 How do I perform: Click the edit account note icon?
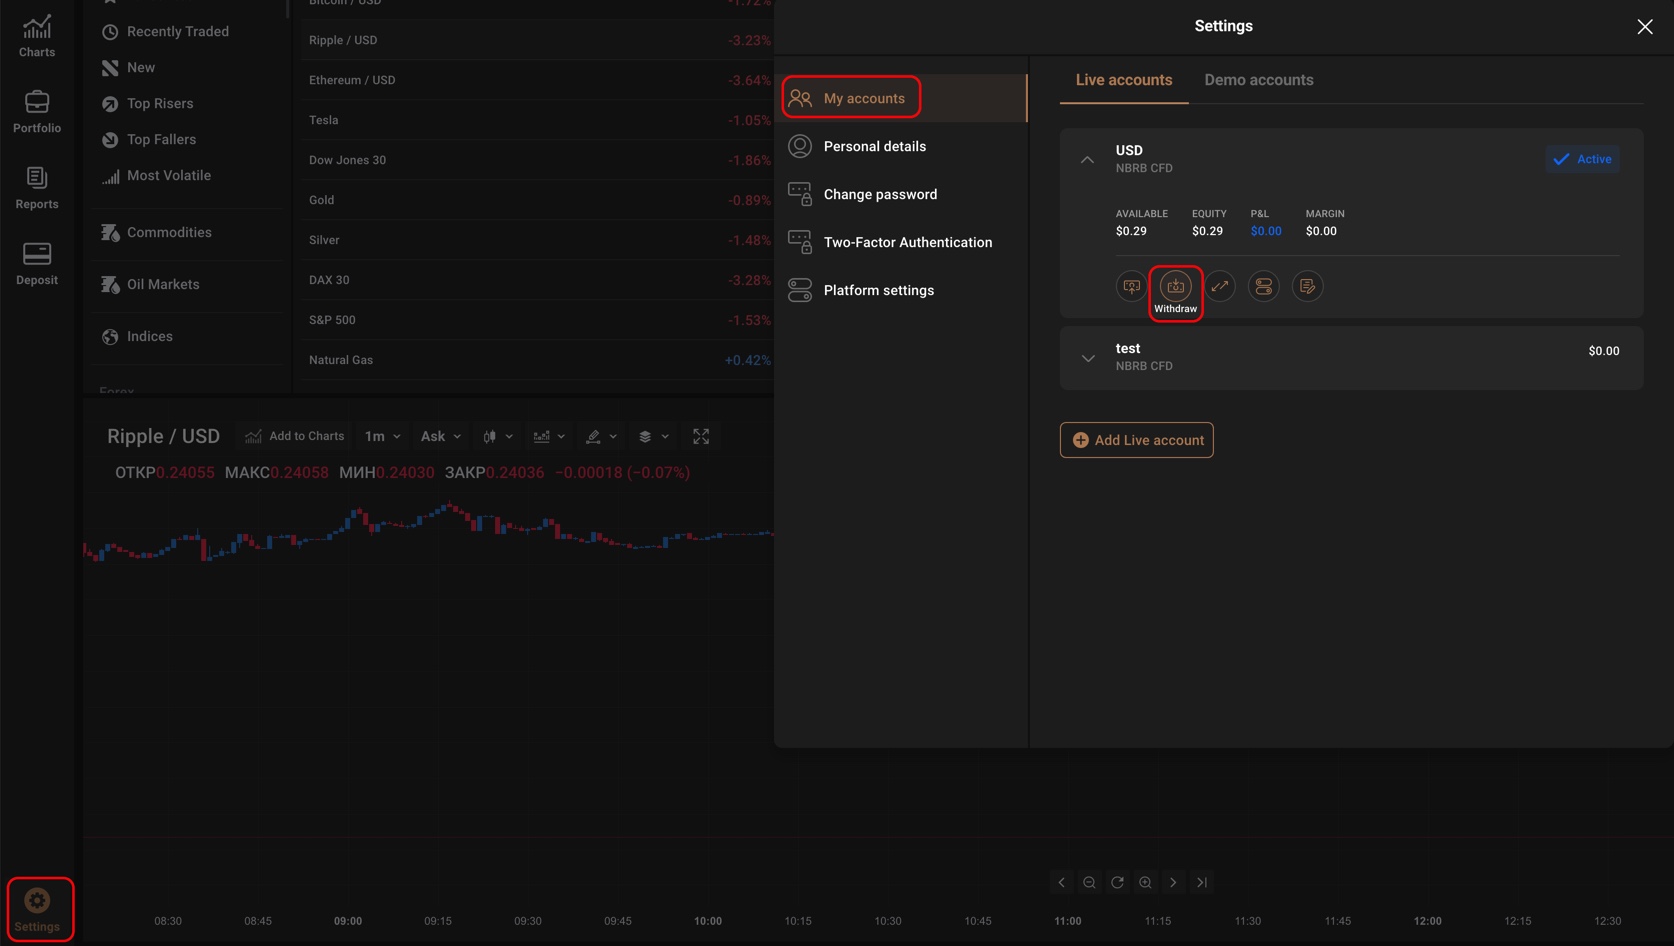click(1307, 287)
